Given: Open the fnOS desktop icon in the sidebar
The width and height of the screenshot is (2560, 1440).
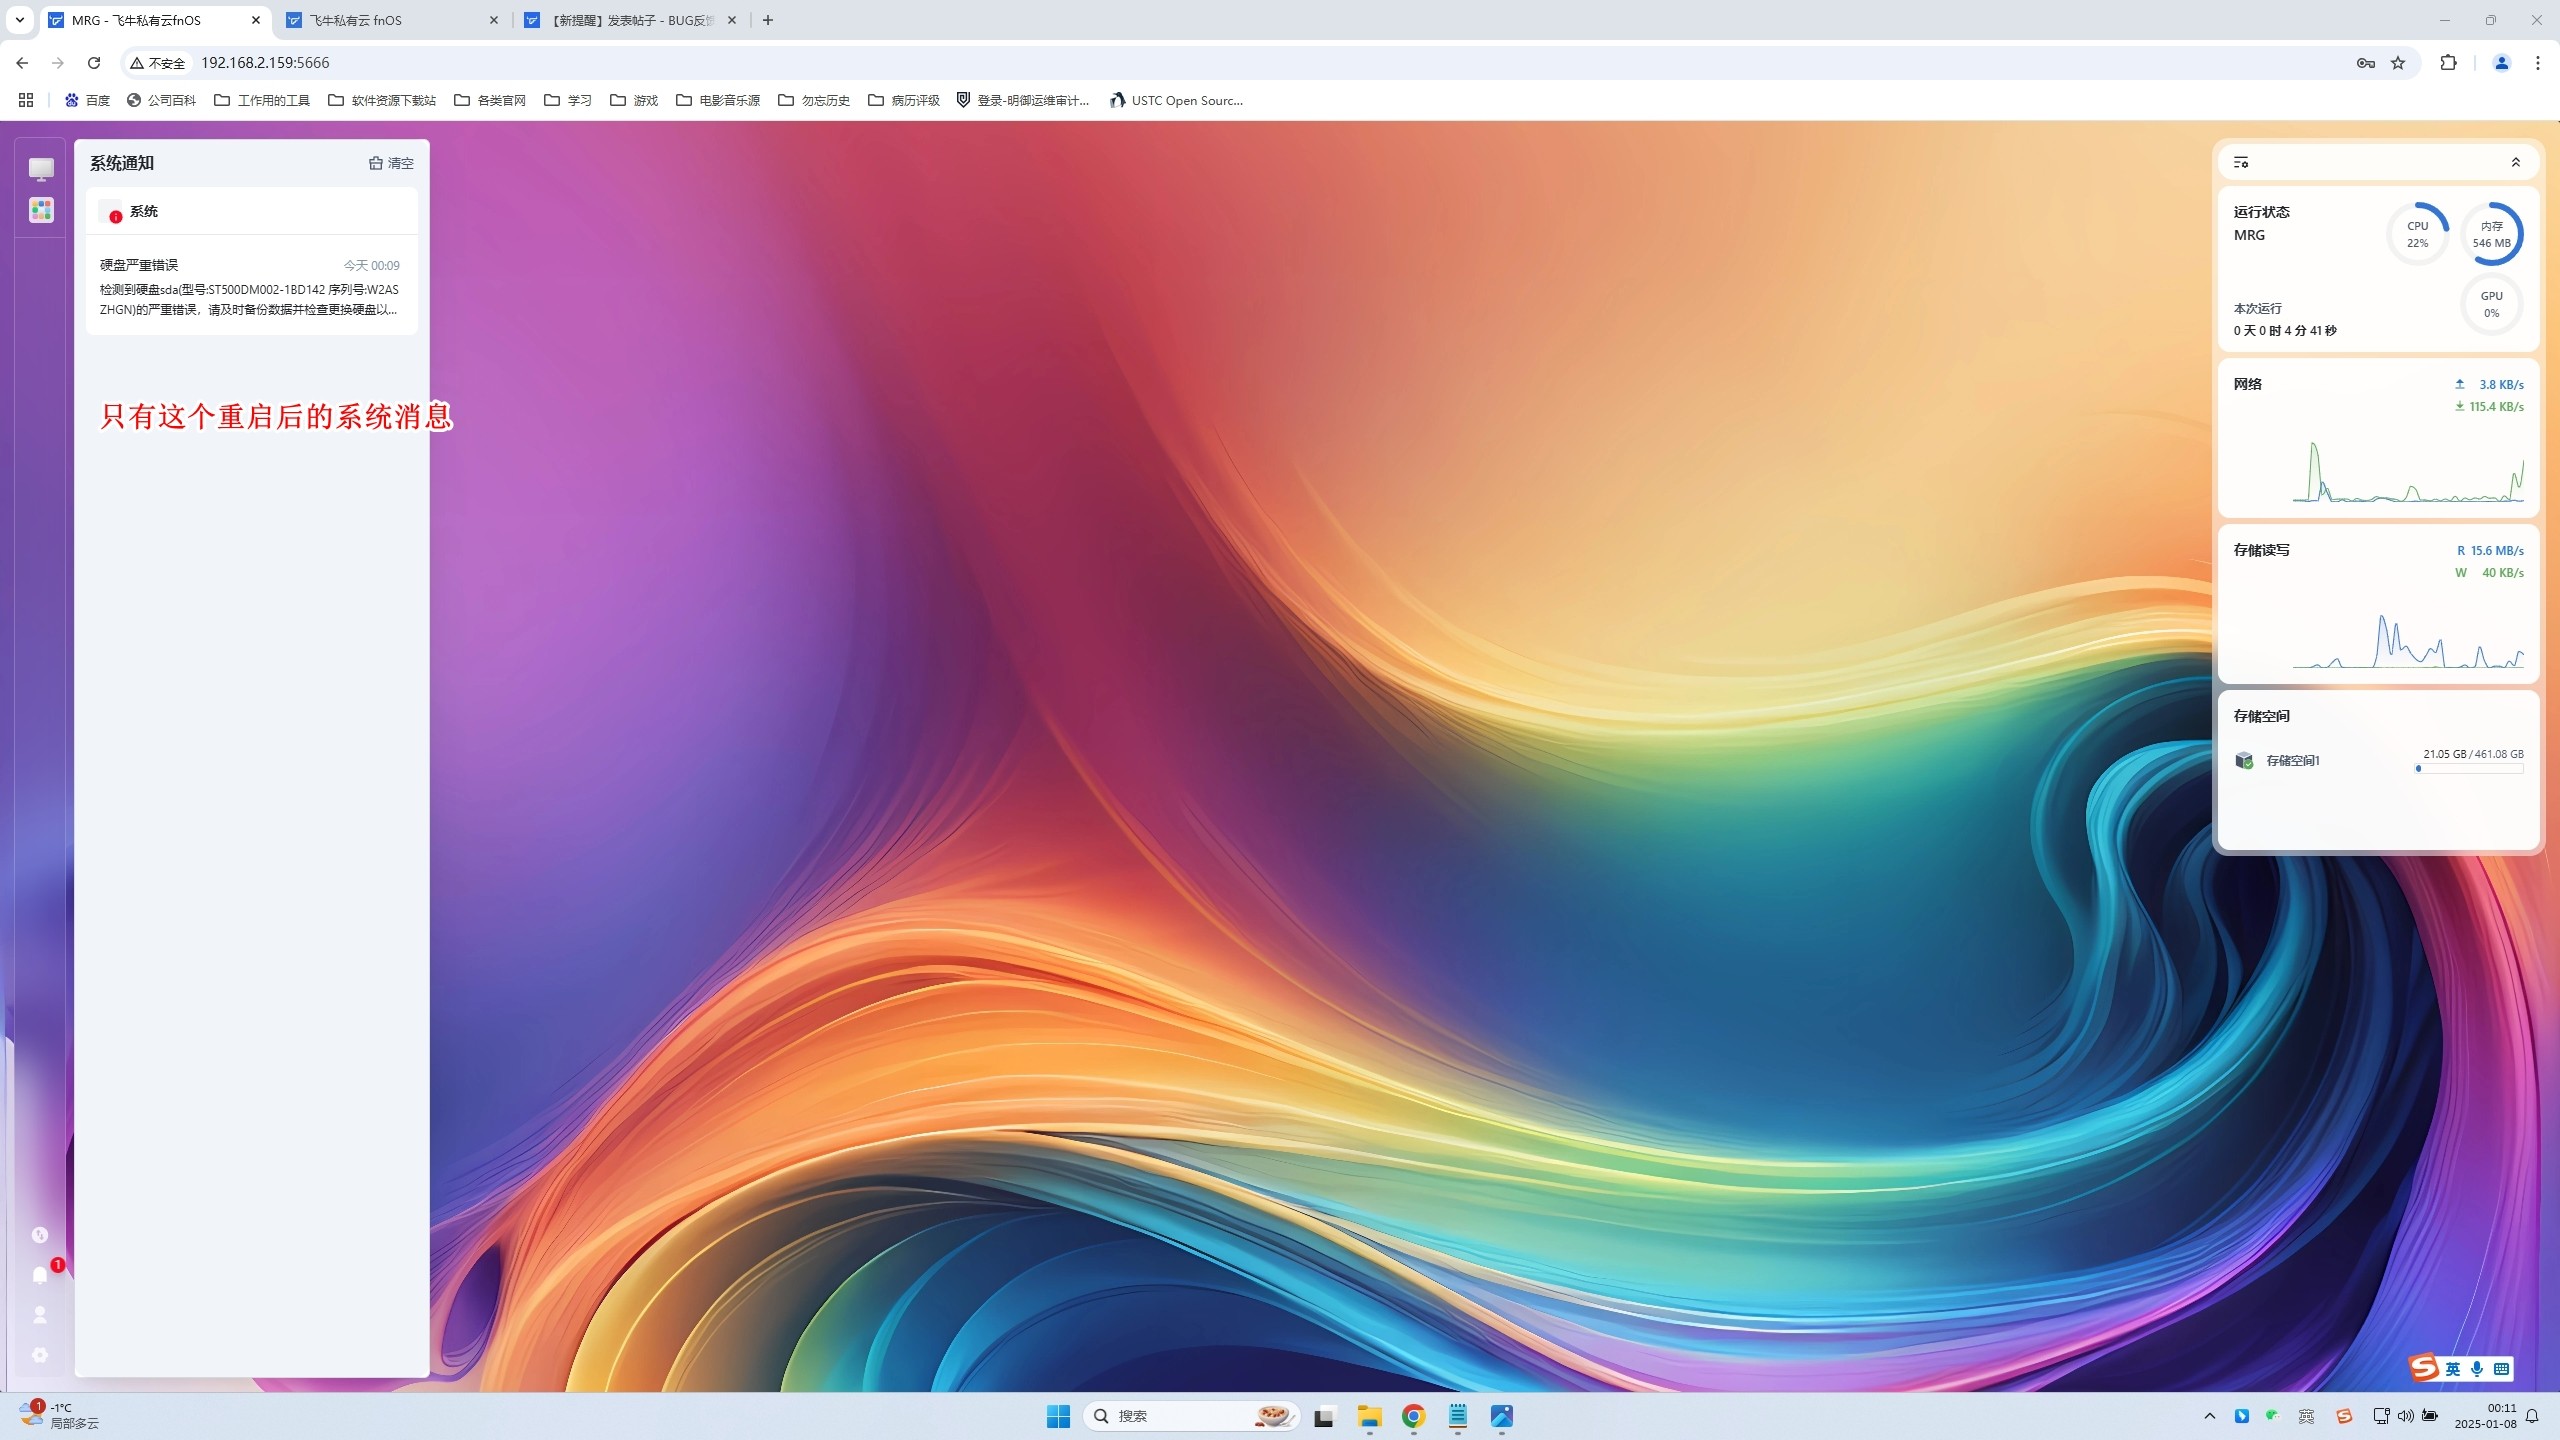Looking at the screenshot, I should pos(41,169).
